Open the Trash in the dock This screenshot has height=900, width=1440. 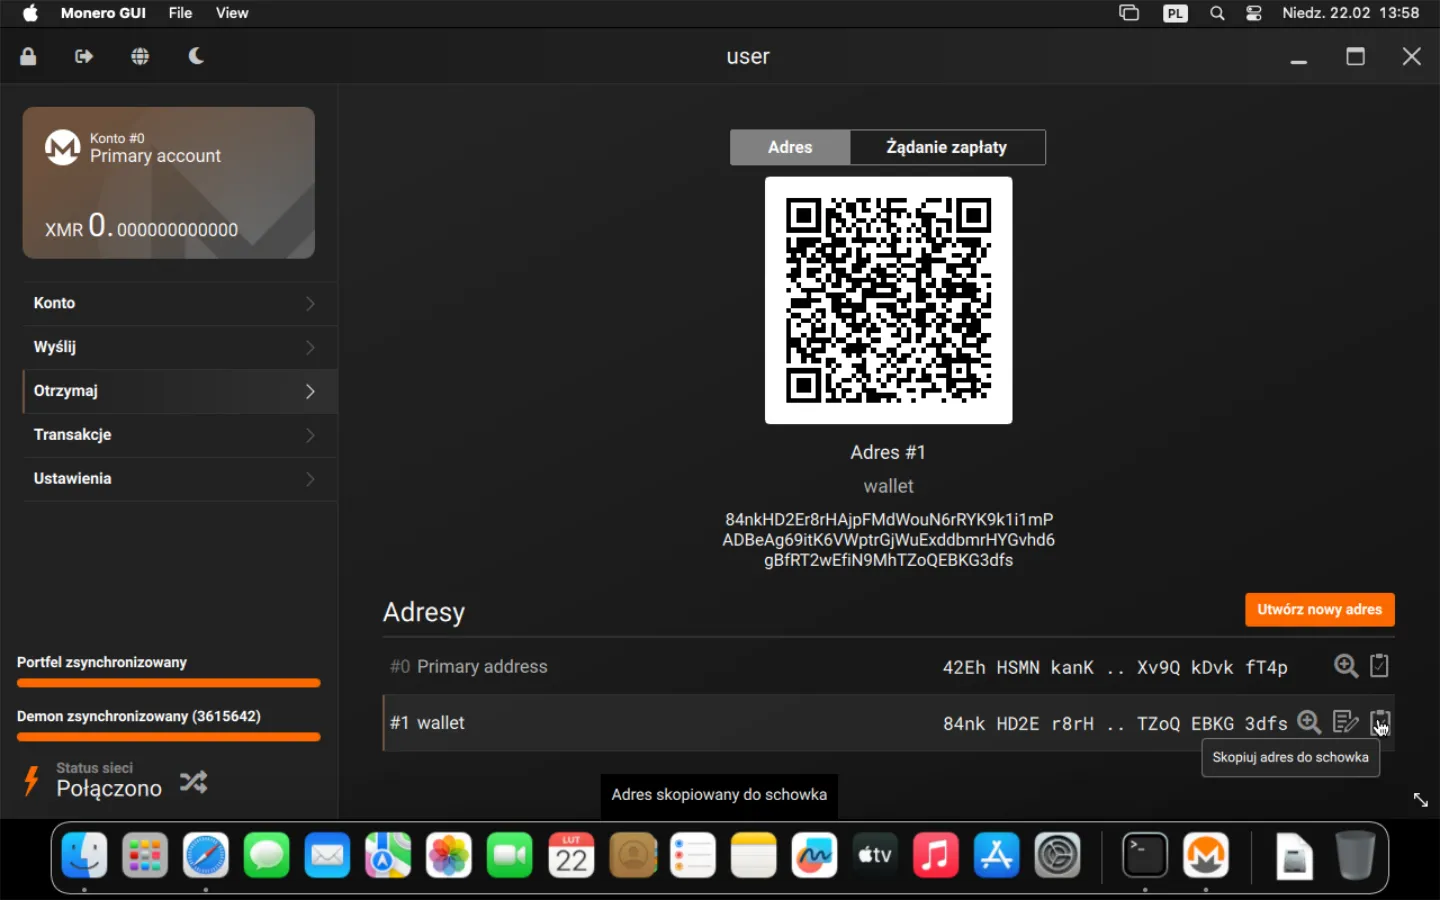(1355, 856)
